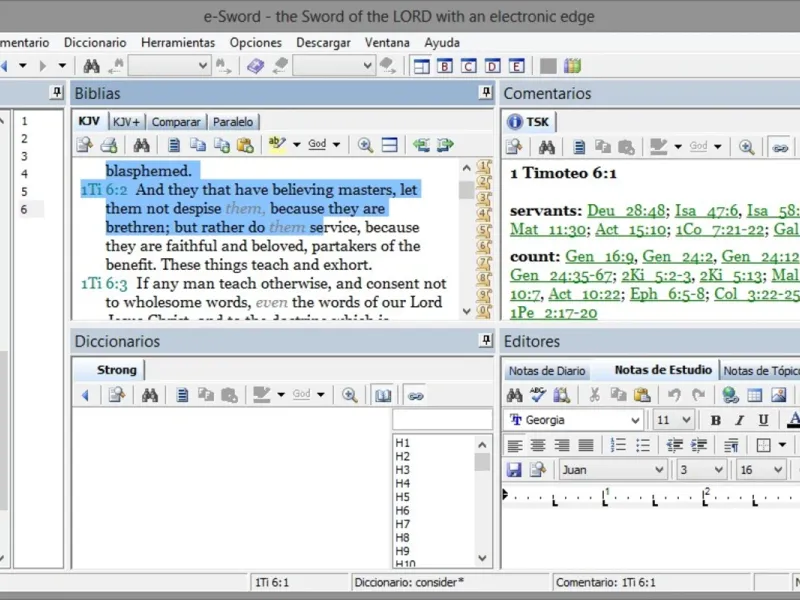Viewport: 800px width, 600px height.
Task: Select the C layout icon in main toolbar
Action: [x=468, y=66]
